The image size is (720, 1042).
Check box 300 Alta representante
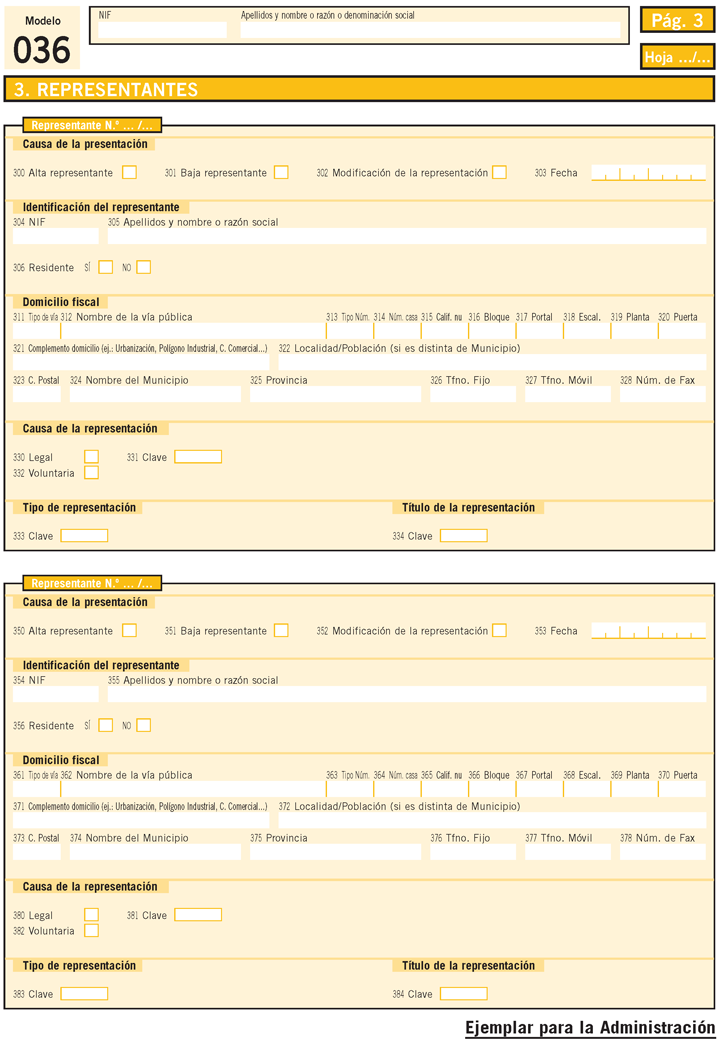click(x=130, y=172)
